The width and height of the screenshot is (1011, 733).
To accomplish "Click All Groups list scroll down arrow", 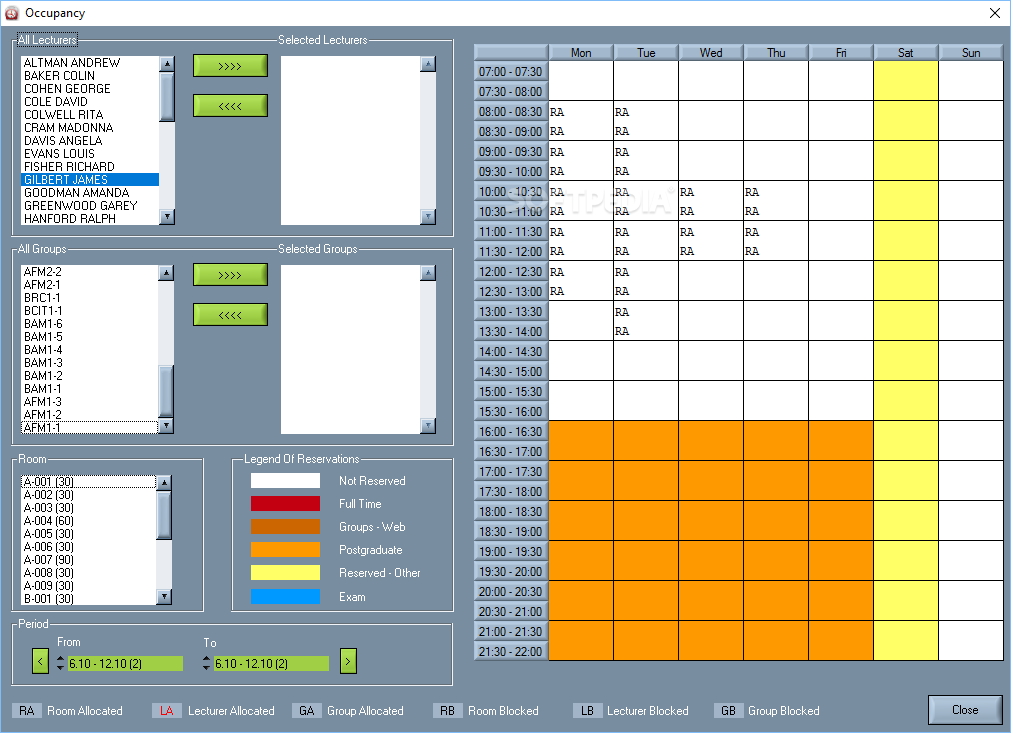I will click(166, 425).
